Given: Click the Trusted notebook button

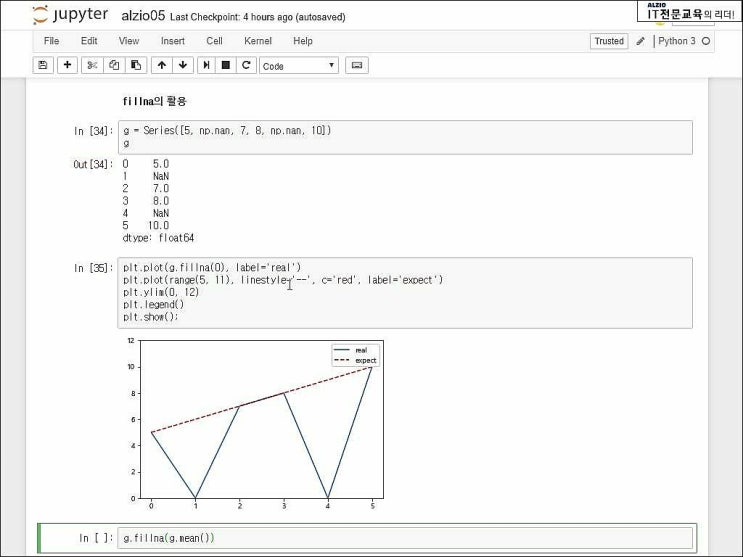Looking at the screenshot, I should point(609,41).
